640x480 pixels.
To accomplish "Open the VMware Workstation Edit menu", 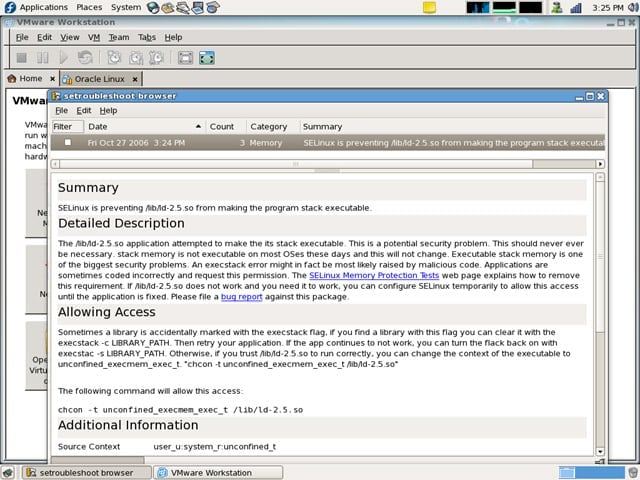I will [44, 37].
